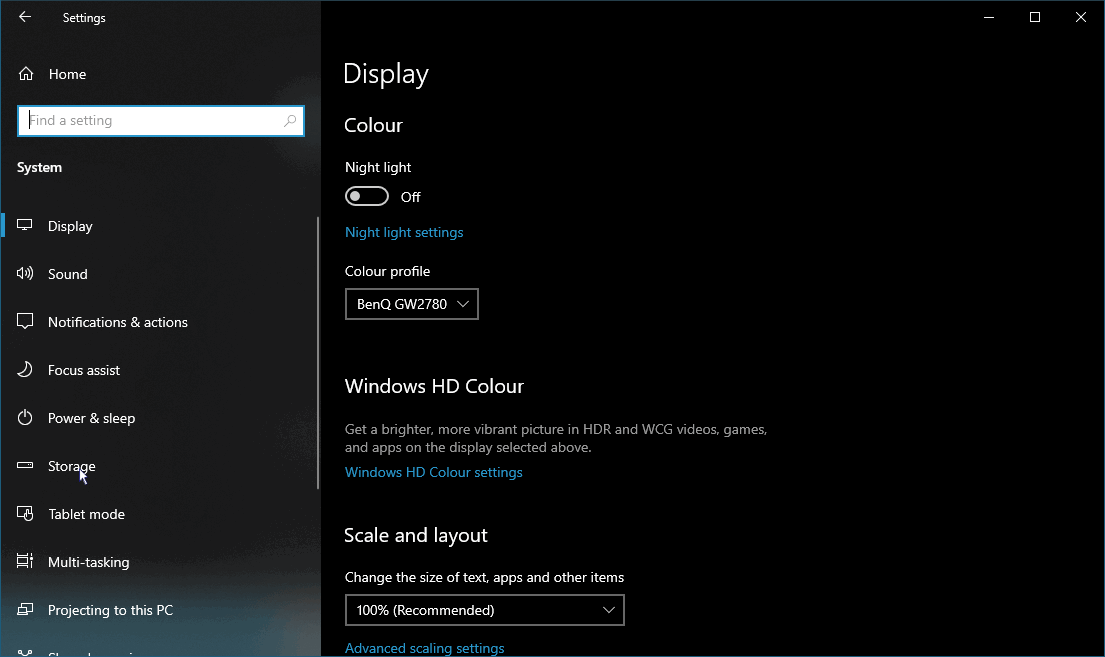The width and height of the screenshot is (1105, 657).
Task: Open Windows HD Colour settings link
Action: (x=433, y=472)
